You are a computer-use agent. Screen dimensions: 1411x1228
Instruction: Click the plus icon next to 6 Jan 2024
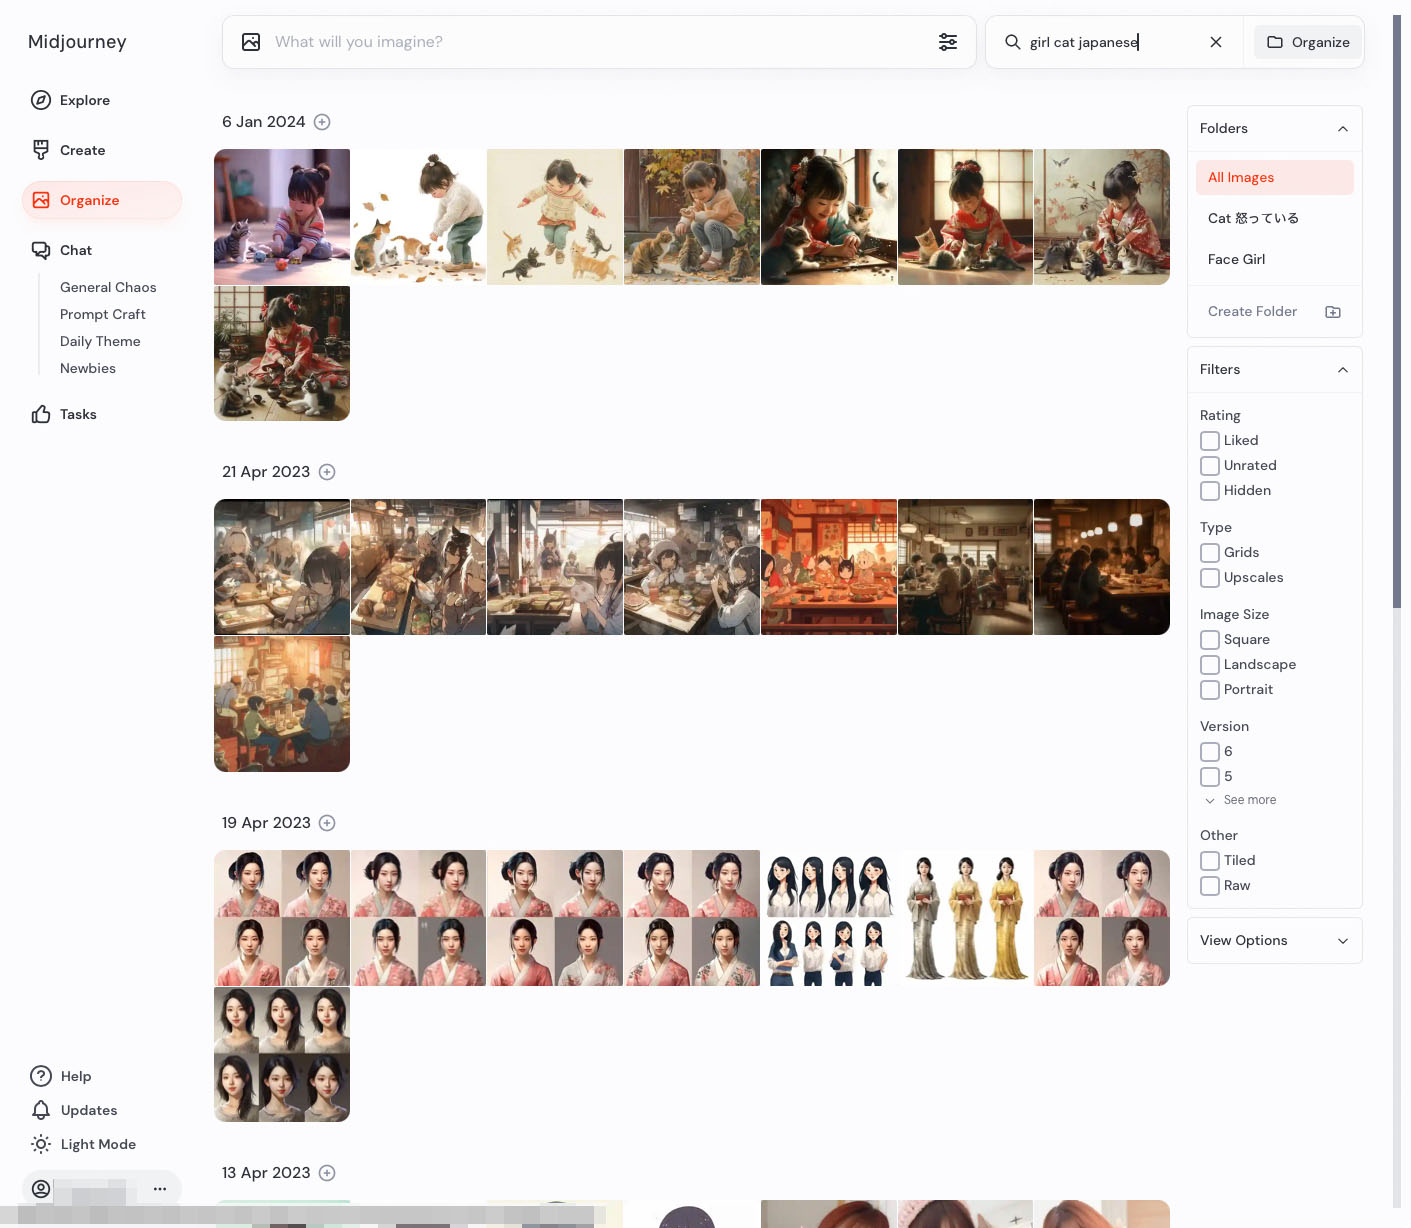(x=322, y=122)
